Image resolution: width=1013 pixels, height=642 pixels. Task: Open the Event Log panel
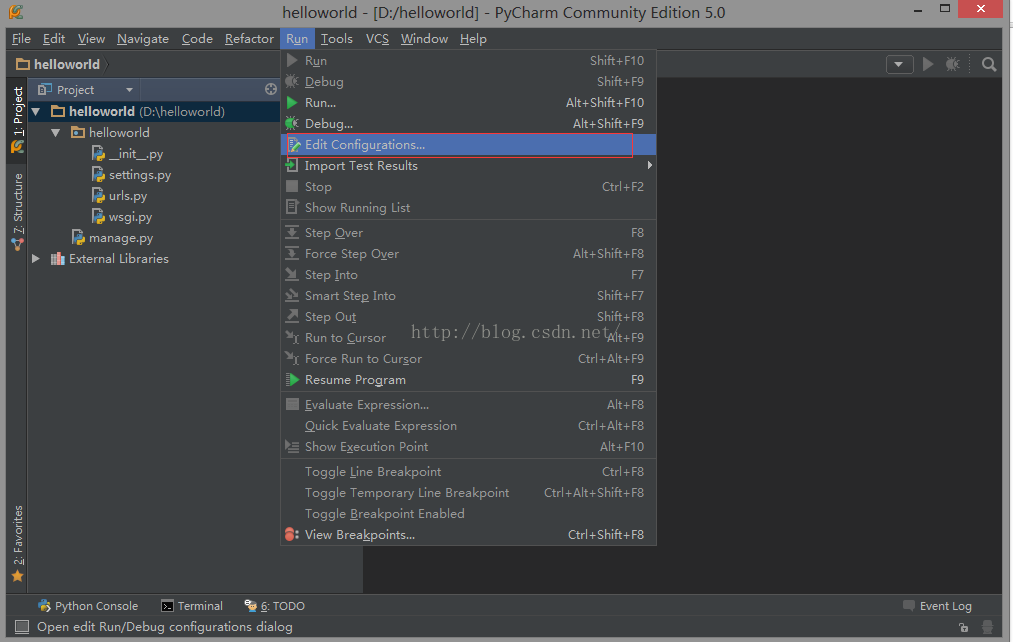click(x=937, y=606)
